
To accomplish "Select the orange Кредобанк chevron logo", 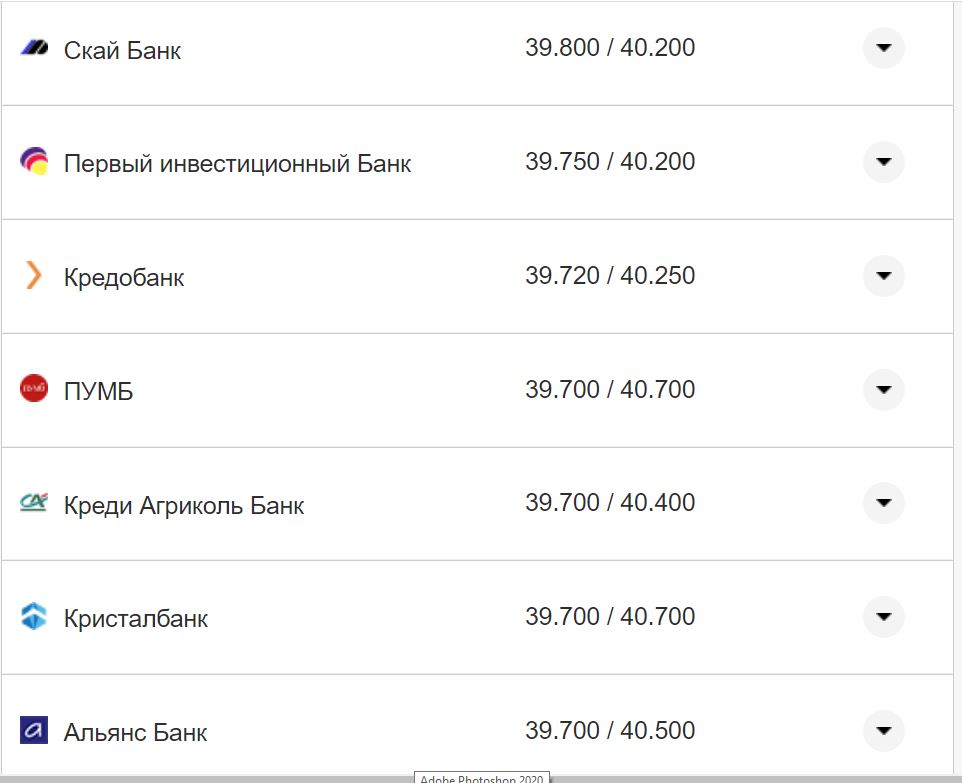I will (x=33, y=275).
